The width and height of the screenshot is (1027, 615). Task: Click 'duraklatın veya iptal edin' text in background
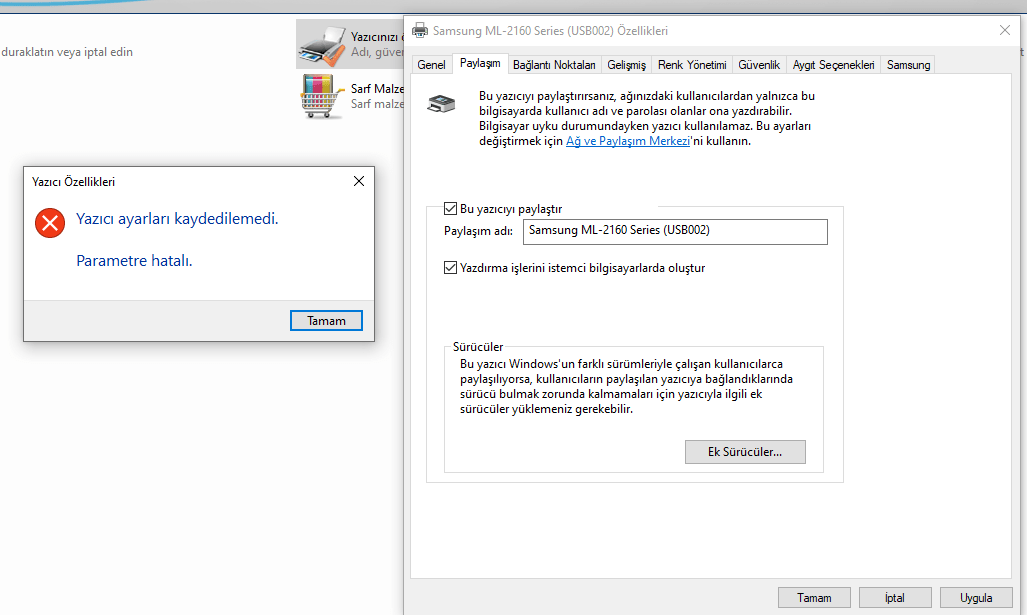coord(67,52)
